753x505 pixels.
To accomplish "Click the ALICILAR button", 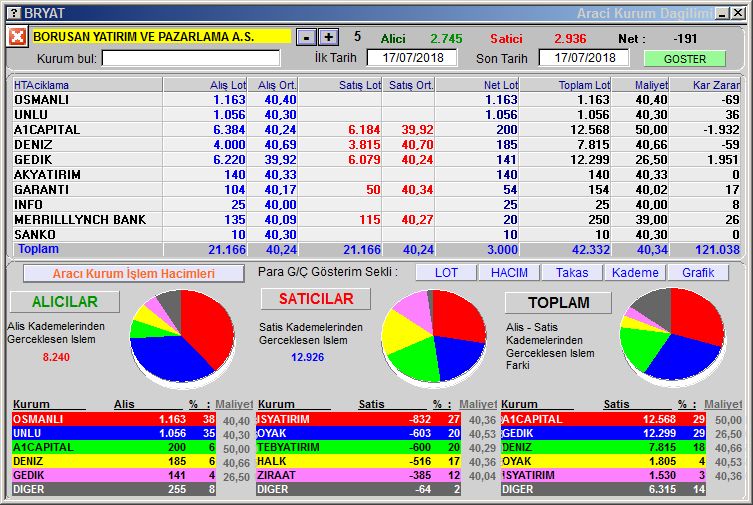I will 65,301.
